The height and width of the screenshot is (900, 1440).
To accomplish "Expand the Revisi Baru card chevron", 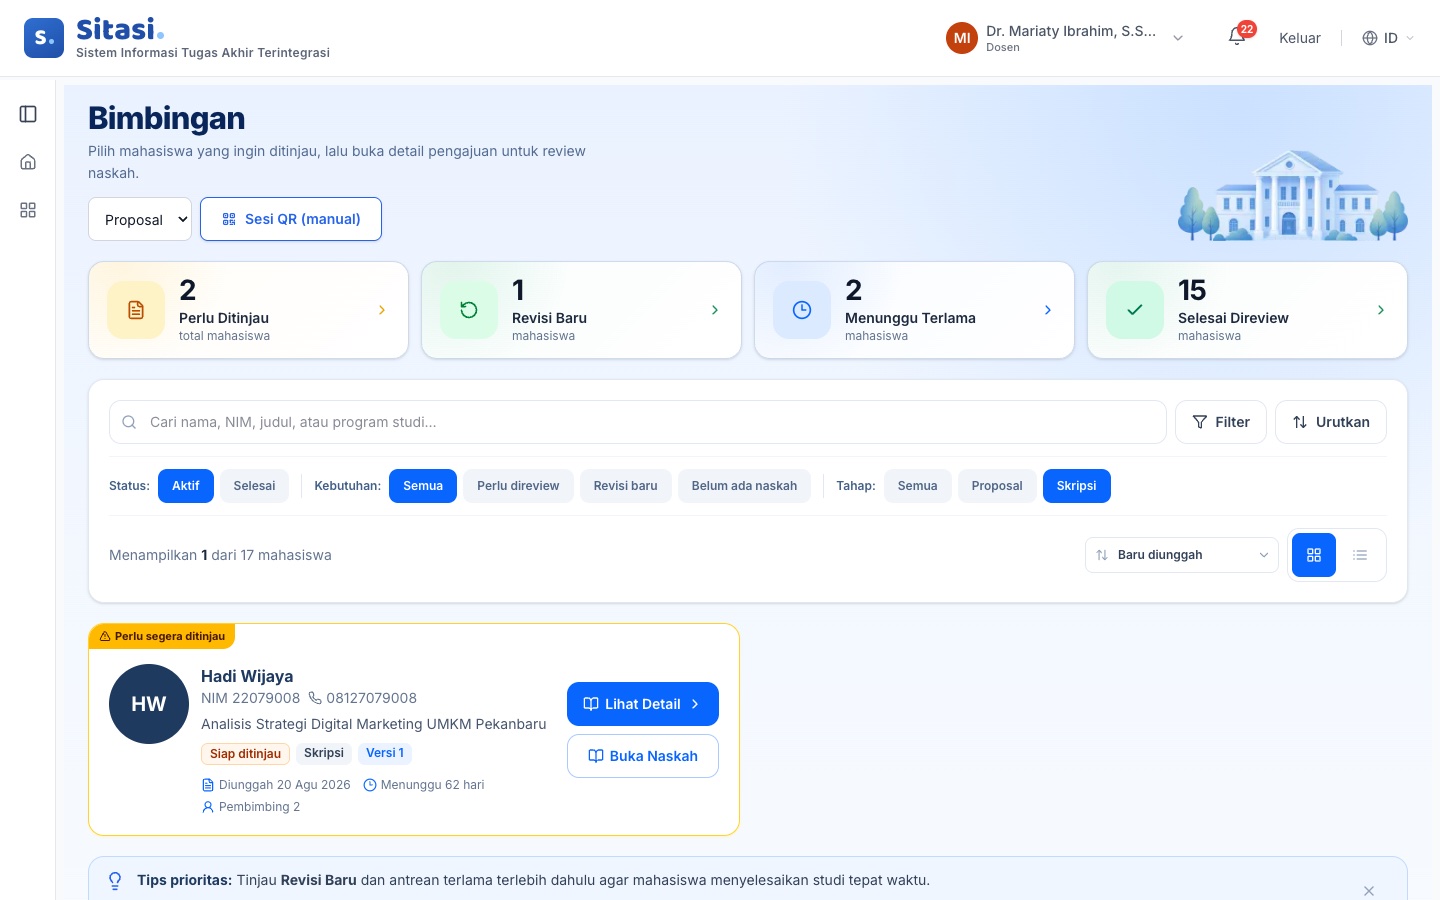I will pyautogui.click(x=715, y=310).
